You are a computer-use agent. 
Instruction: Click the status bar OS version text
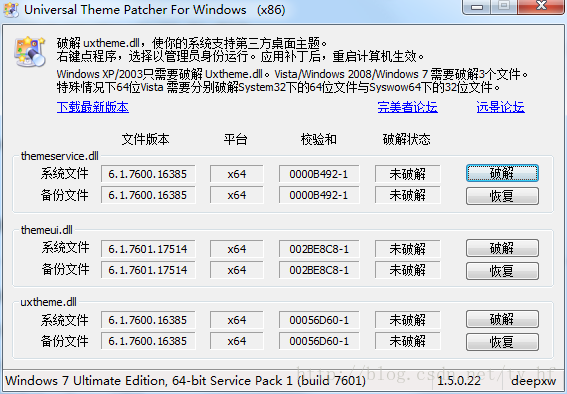click(x=185, y=381)
